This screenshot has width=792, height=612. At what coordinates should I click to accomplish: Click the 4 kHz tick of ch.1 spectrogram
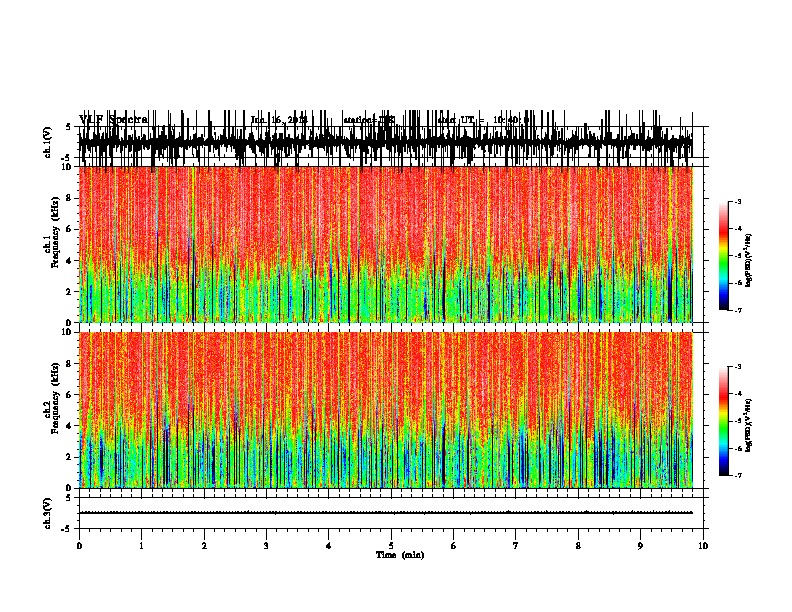(x=69, y=261)
